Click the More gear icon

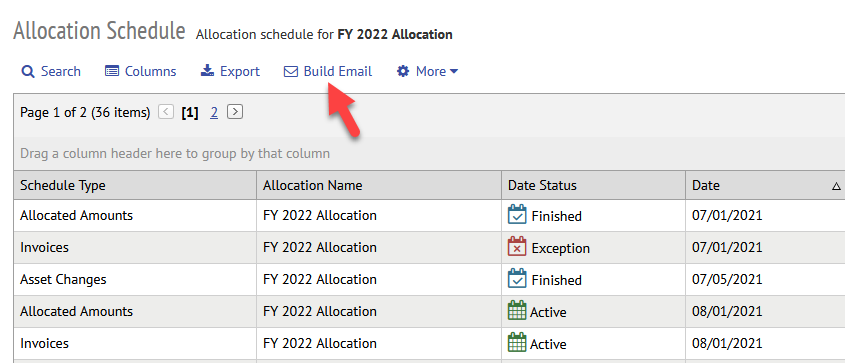pyautogui.click(x=403, y=71)
